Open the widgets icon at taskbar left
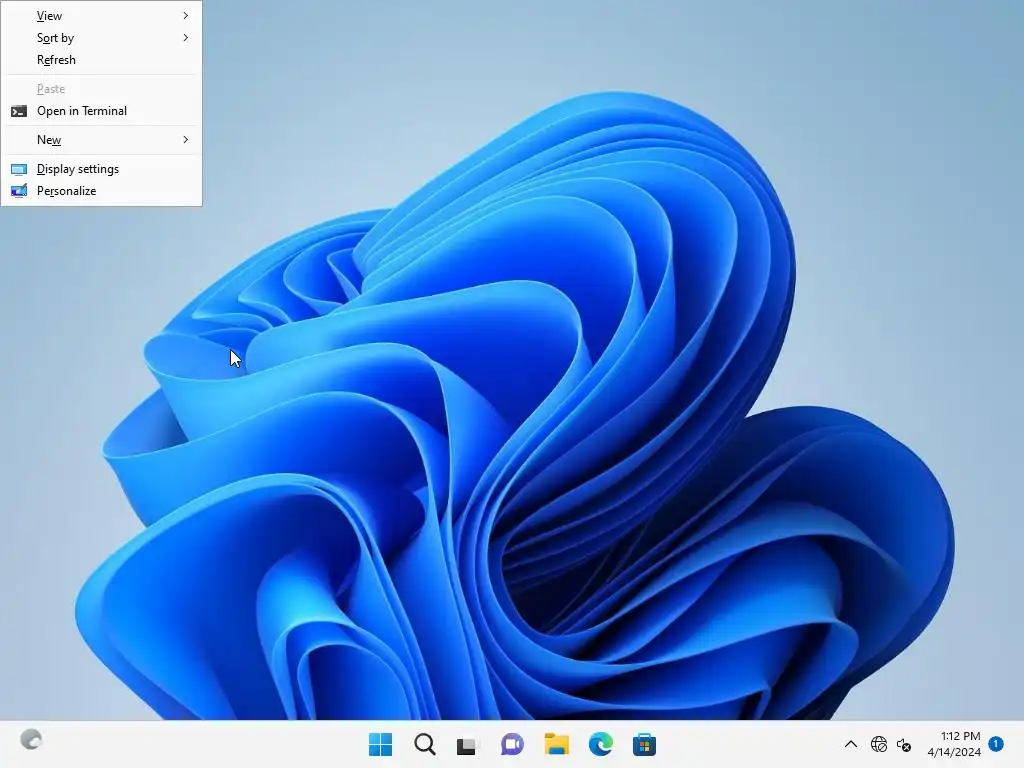The height and width of the screenshot is (768, 1024). [31, 739]
